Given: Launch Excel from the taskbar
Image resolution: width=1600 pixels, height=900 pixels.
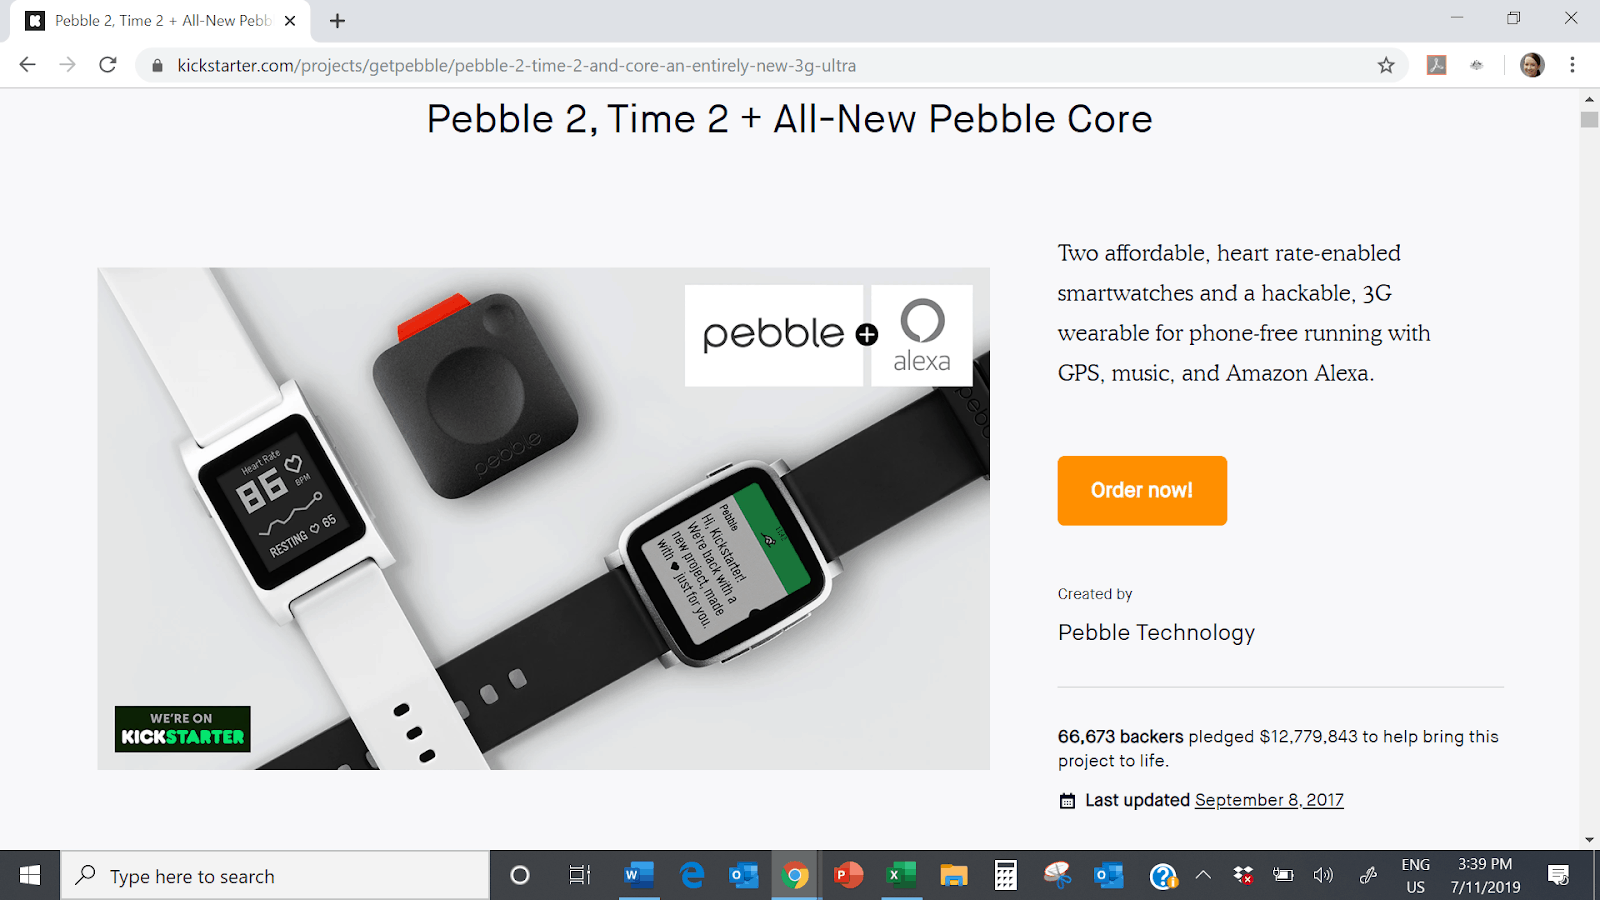Looking at the screenshot, I should 901,876.
